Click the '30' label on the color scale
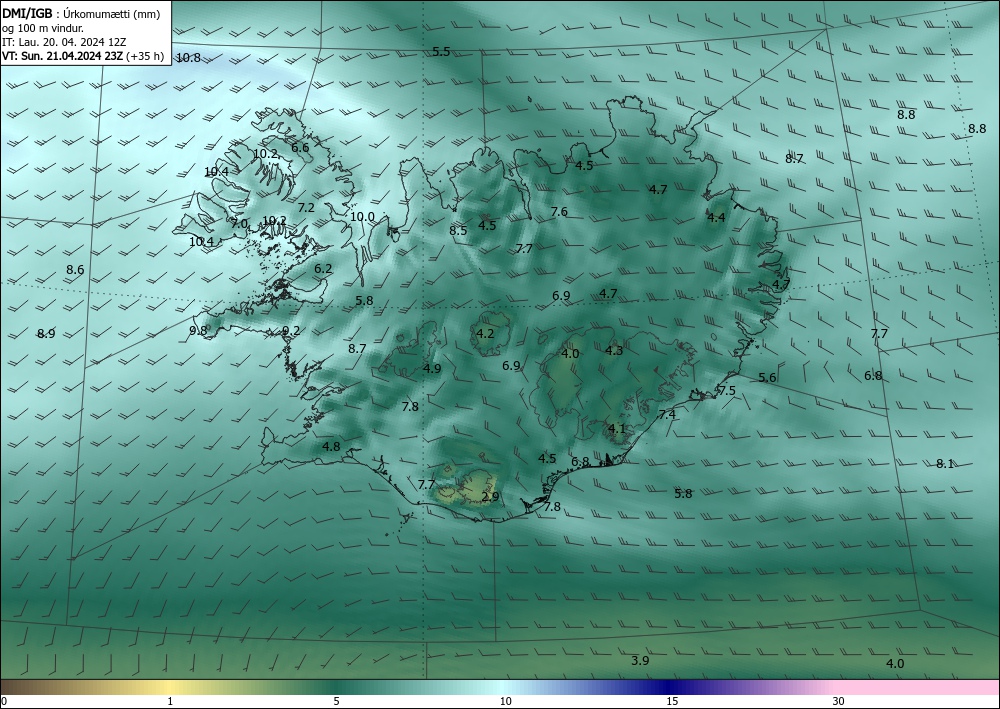Image resolution: width=1000 pixels, height=709 pixels. click(x=839, y=701)
